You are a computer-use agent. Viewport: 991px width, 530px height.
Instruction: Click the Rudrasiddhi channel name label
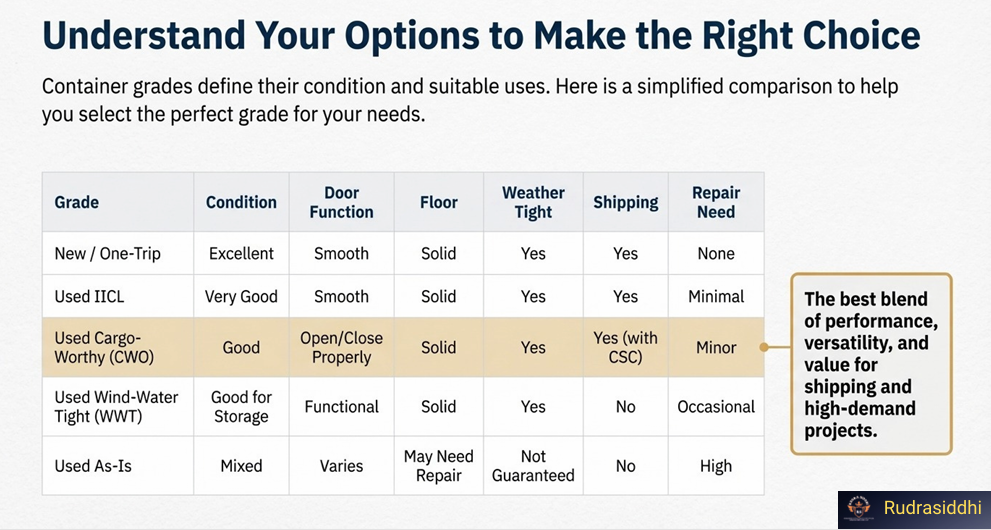pos(932,508)
